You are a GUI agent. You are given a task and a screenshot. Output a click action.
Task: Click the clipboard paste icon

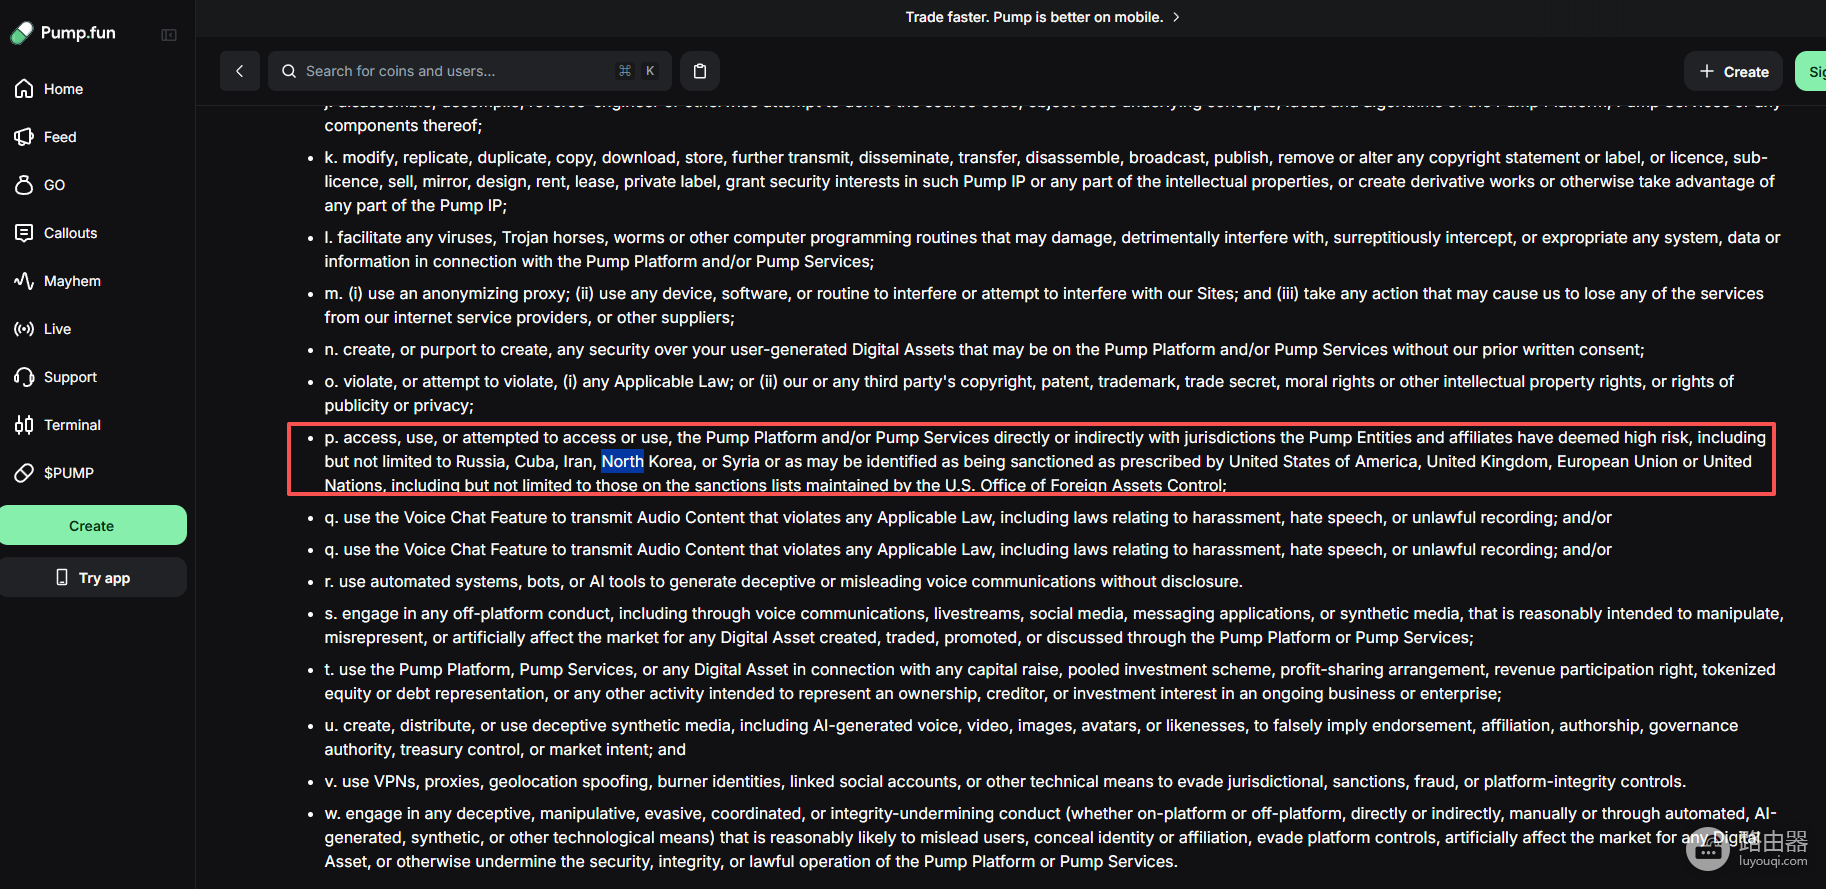click(700, 71)
